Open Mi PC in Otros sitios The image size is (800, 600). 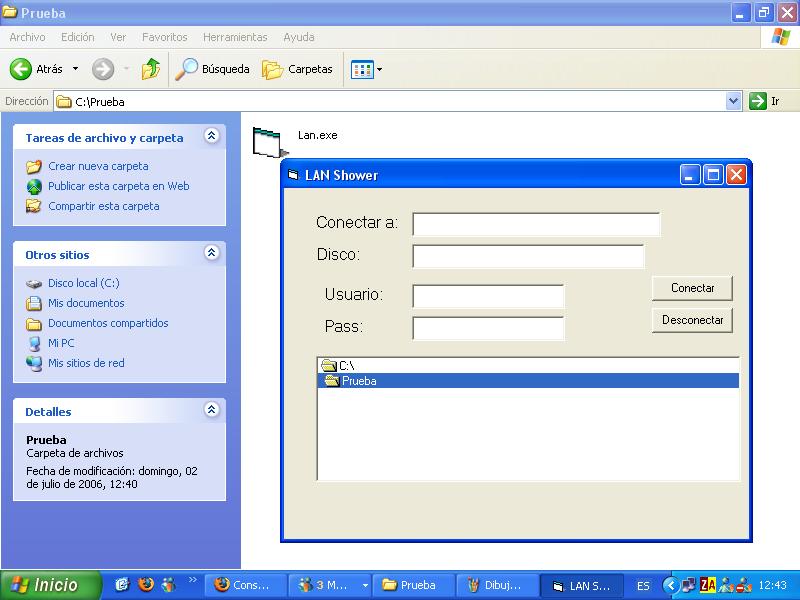click(x=61, y=343)
